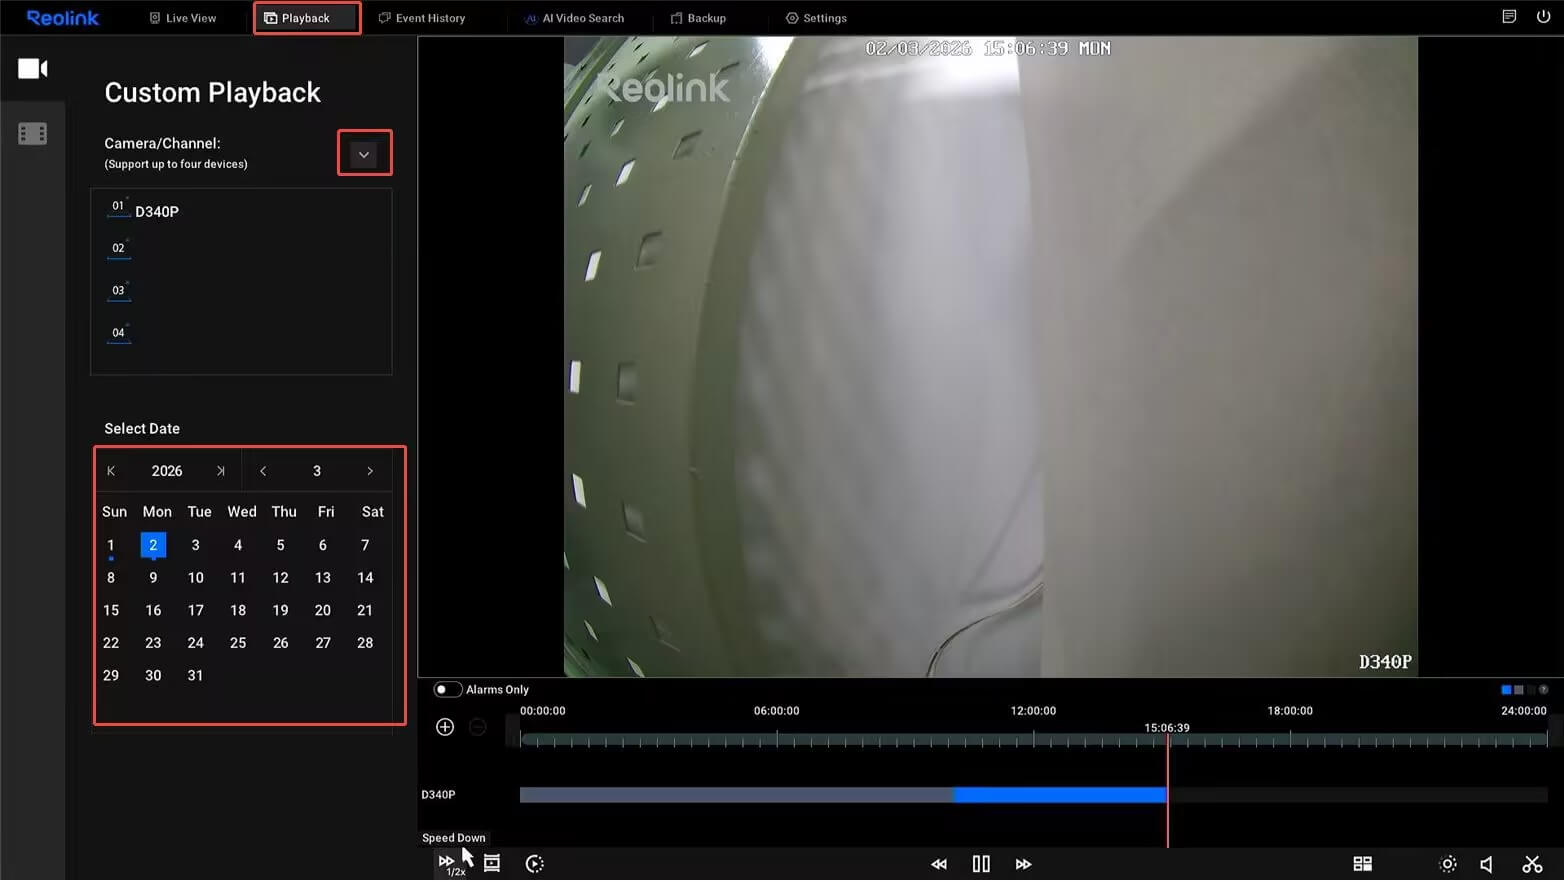Select date 15 on the calendar
Image resolution: width=1564 pixels, height=882 pixels.
pyautogui.click(x=110, y=610)
